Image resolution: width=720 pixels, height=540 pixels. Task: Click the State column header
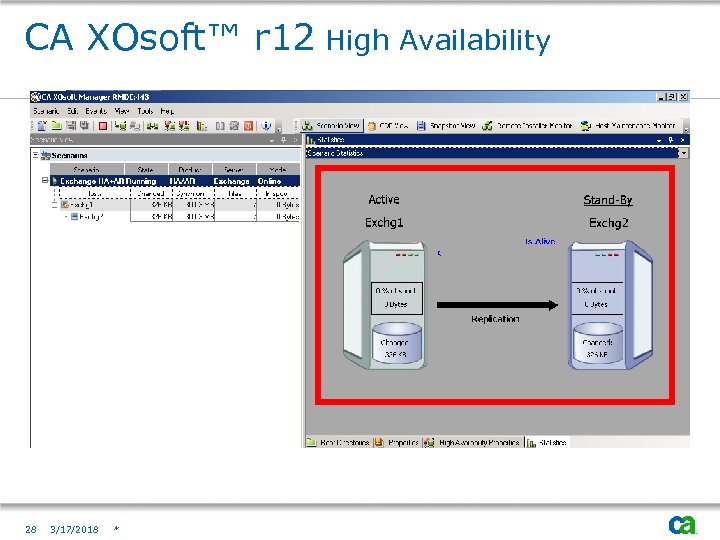pyautogui.click(x=146, y=169)
